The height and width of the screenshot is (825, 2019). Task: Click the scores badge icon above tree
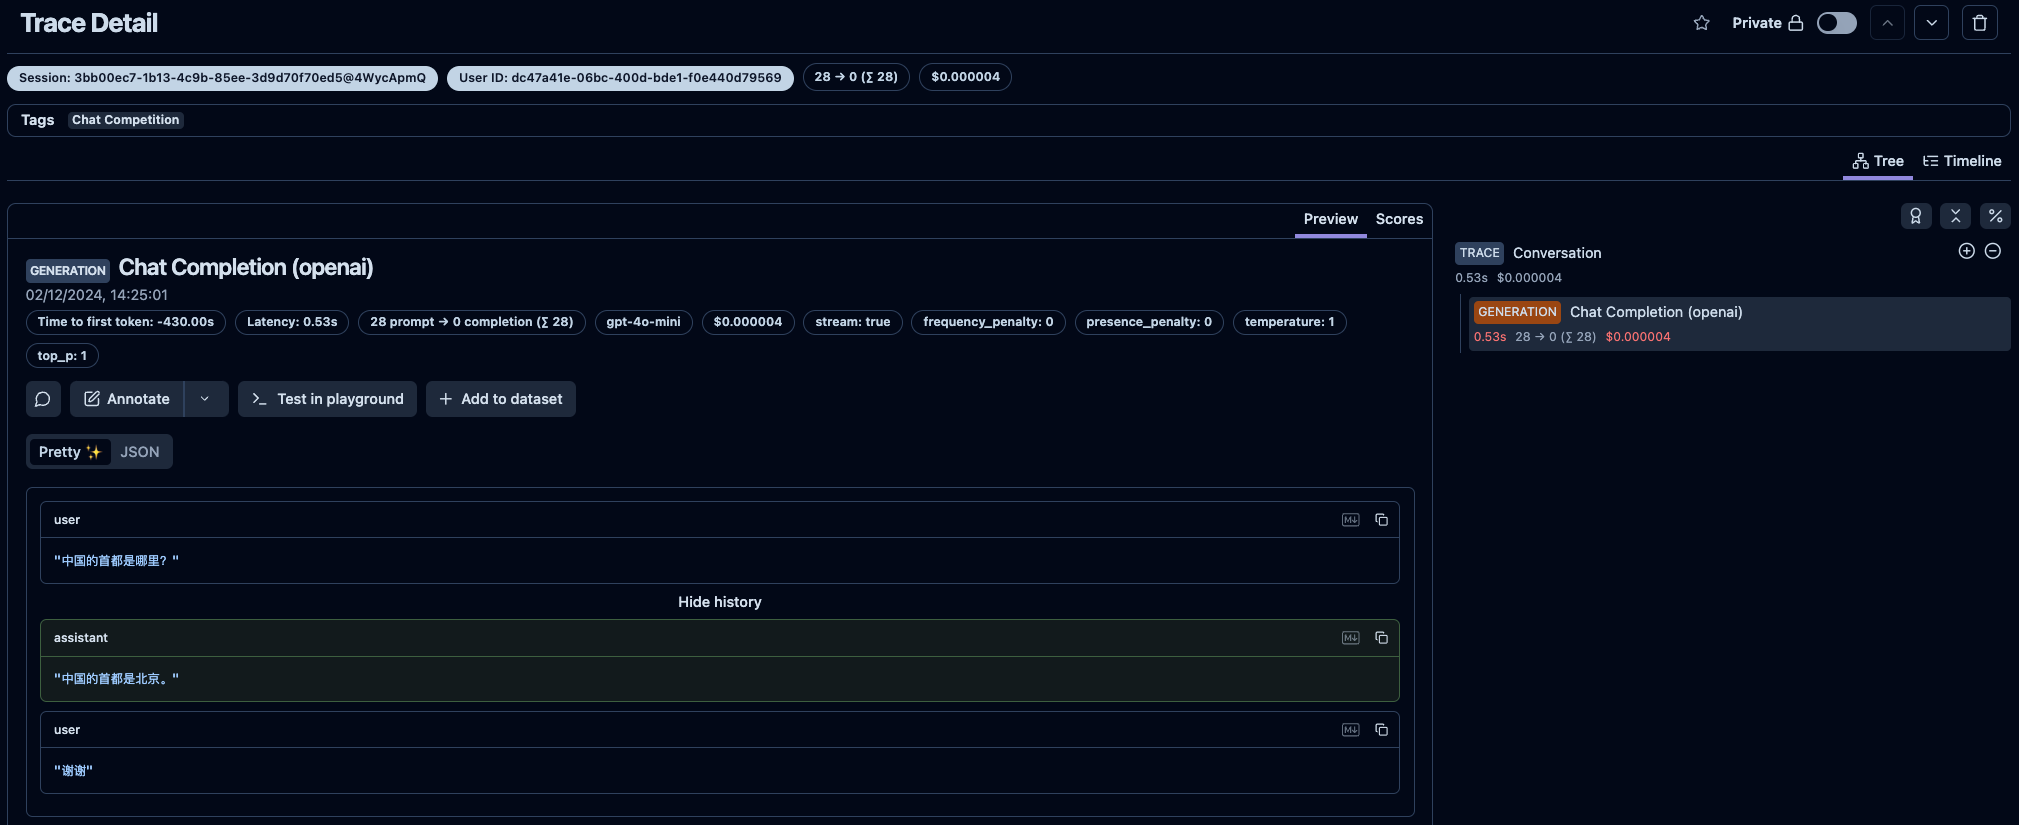[1915, 216]
